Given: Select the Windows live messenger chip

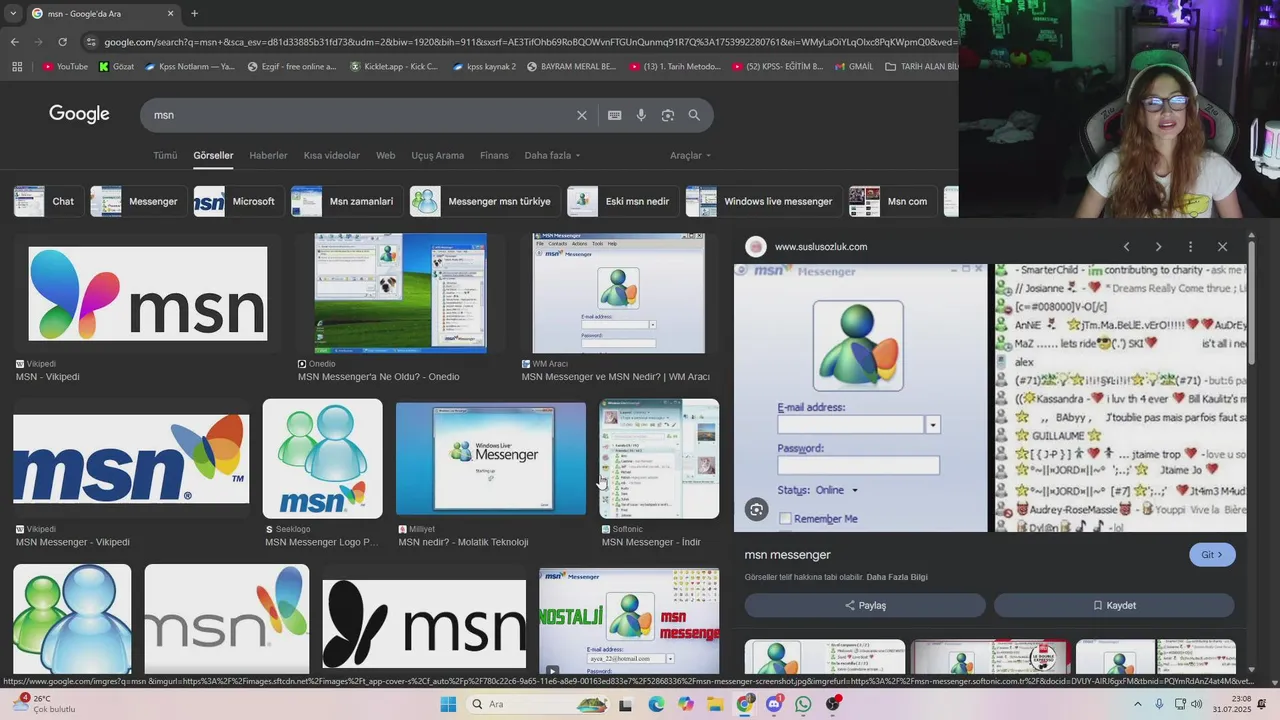Looking at the screenshot, I should coord(763,201).
